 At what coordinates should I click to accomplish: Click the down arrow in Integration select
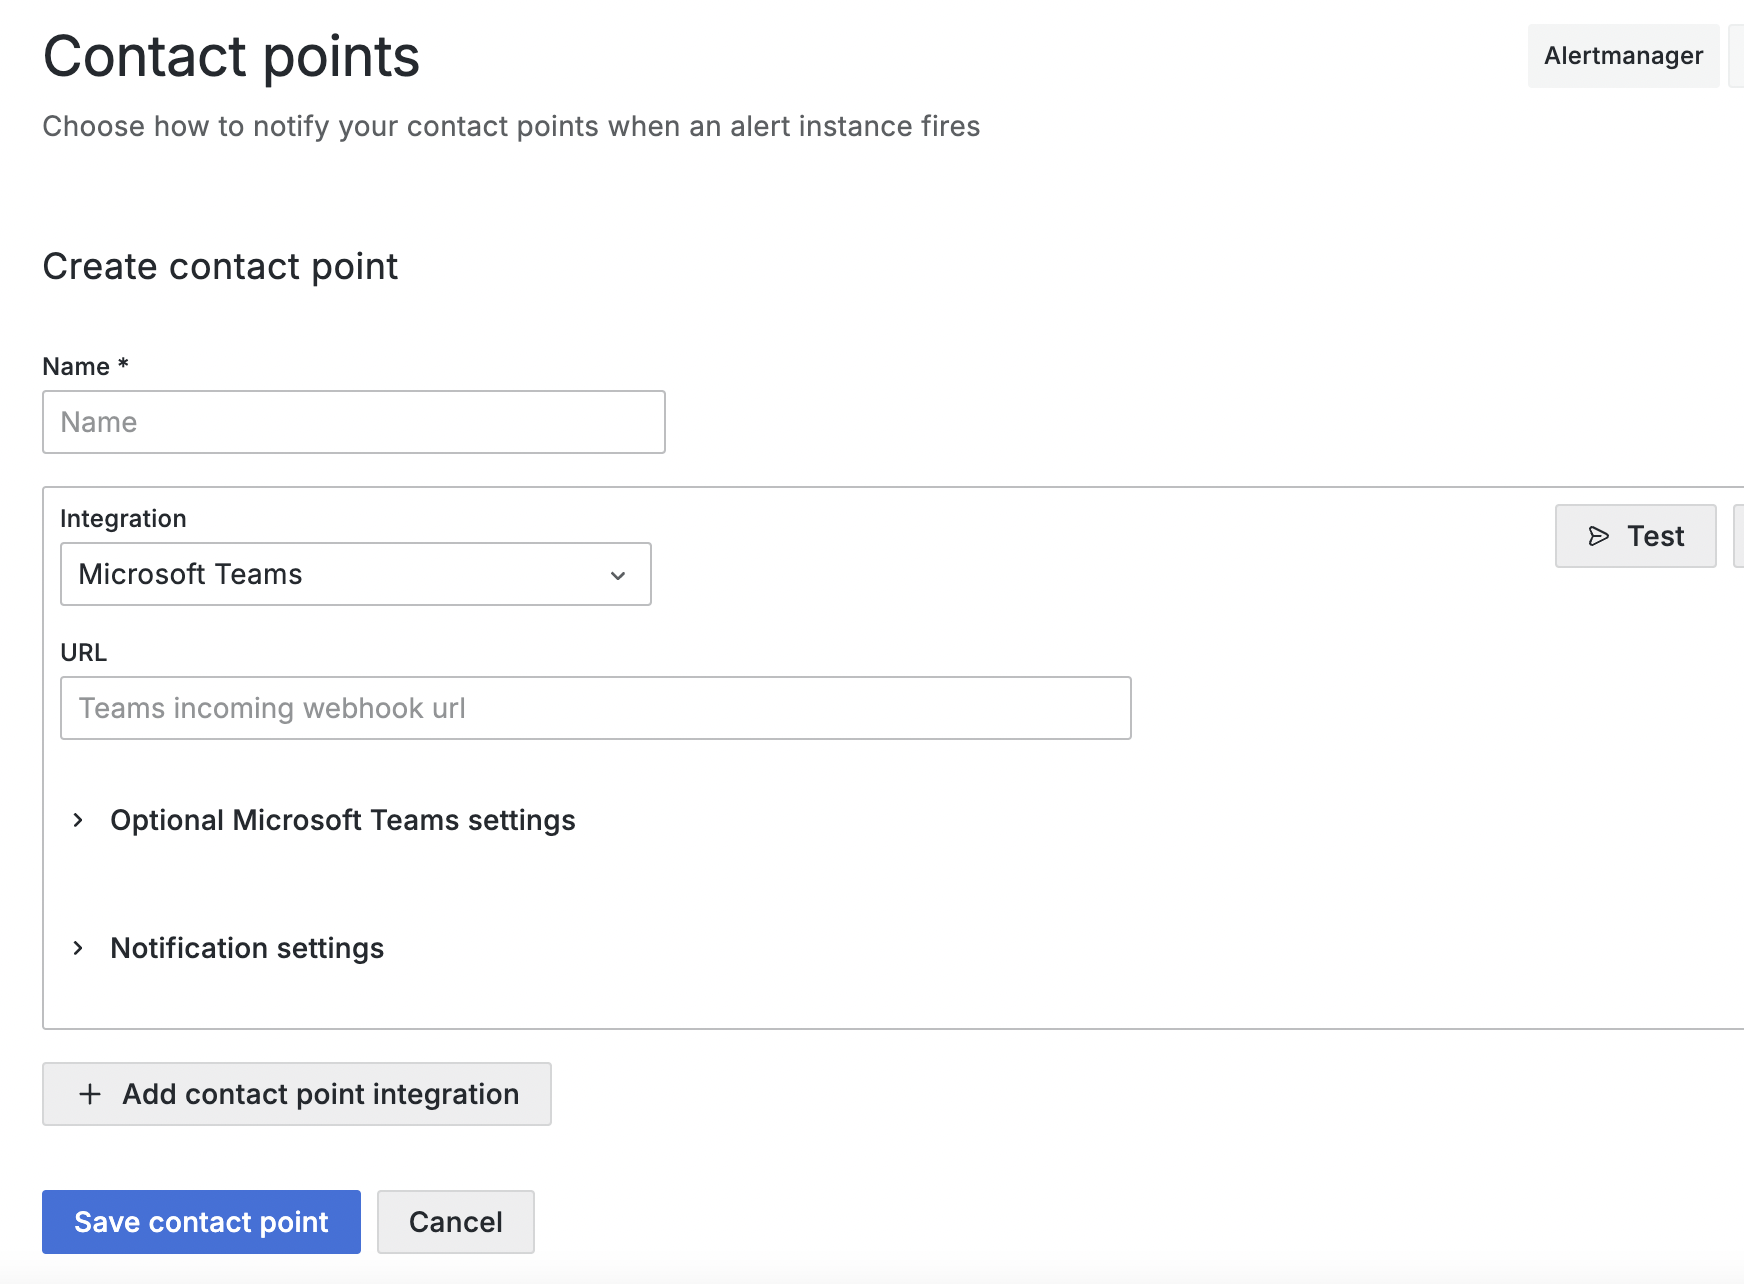click(618, 575)
